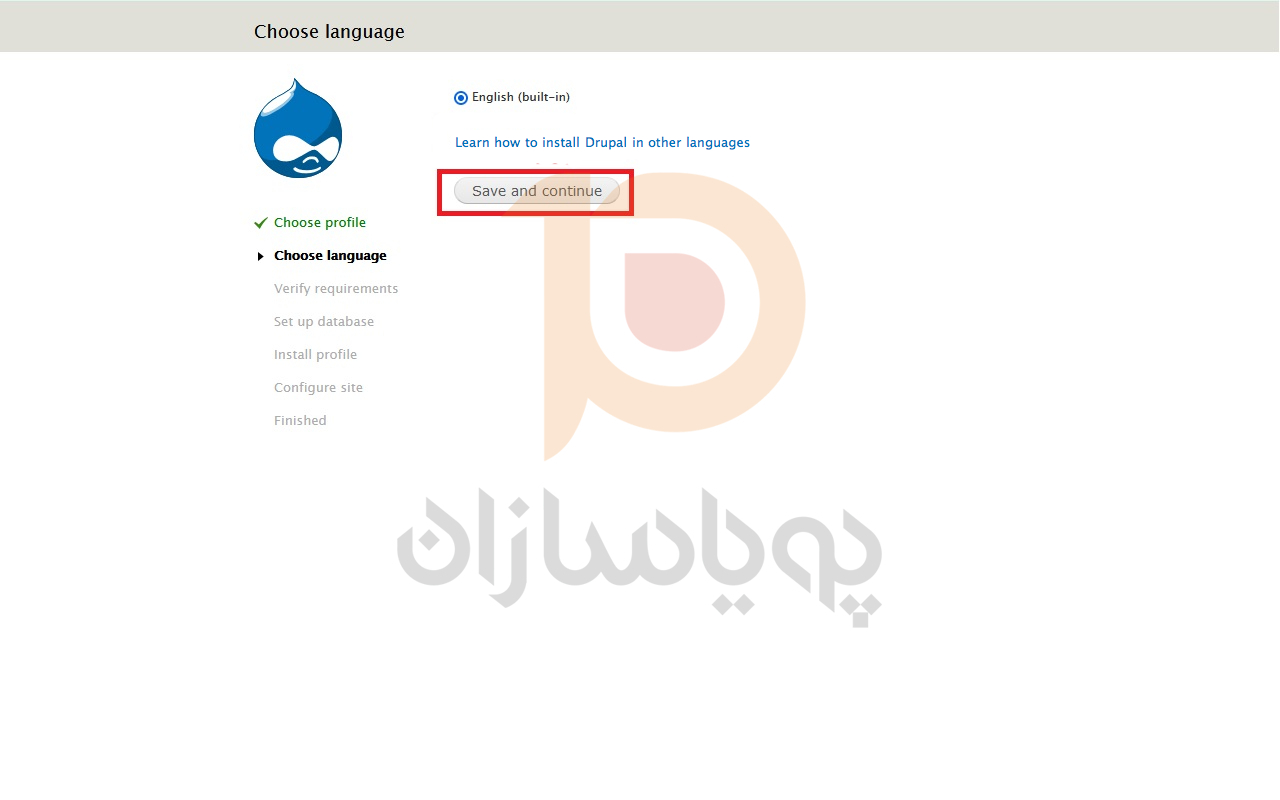Click the green checkmark beside Choose profile
Image resolution: width=1280 pixels, height=800 pixels.
coord(261,223)
